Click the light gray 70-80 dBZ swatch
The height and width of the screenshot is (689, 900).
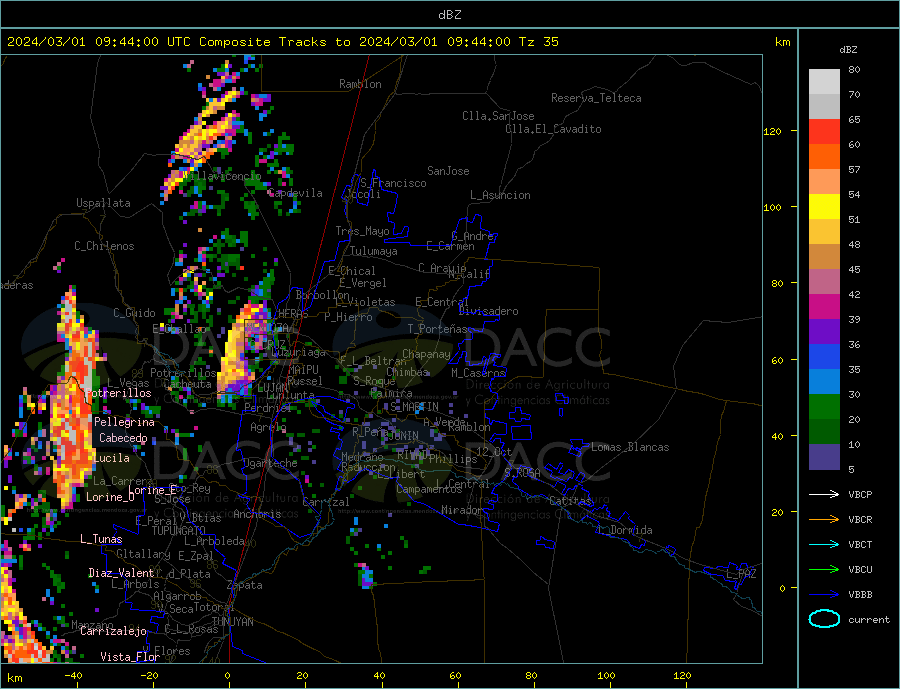824,82
